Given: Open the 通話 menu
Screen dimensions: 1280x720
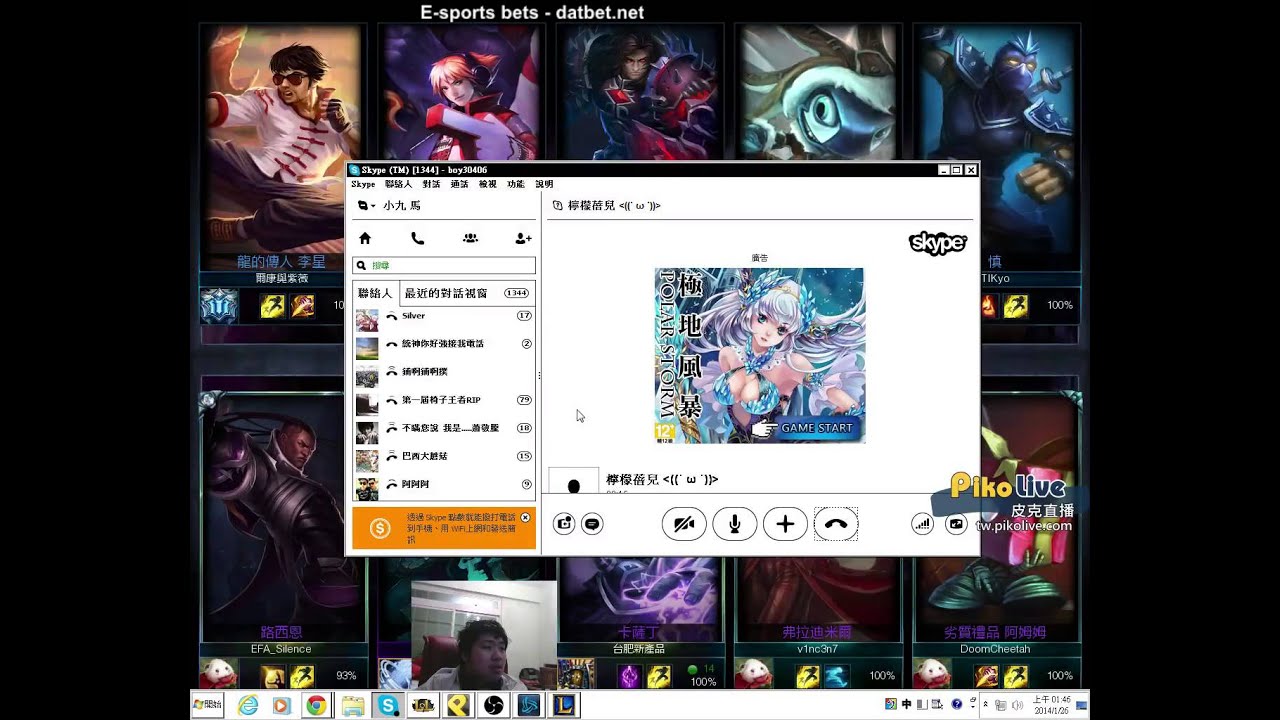Looking at the screenshot, I should click(x=459, y=184).
